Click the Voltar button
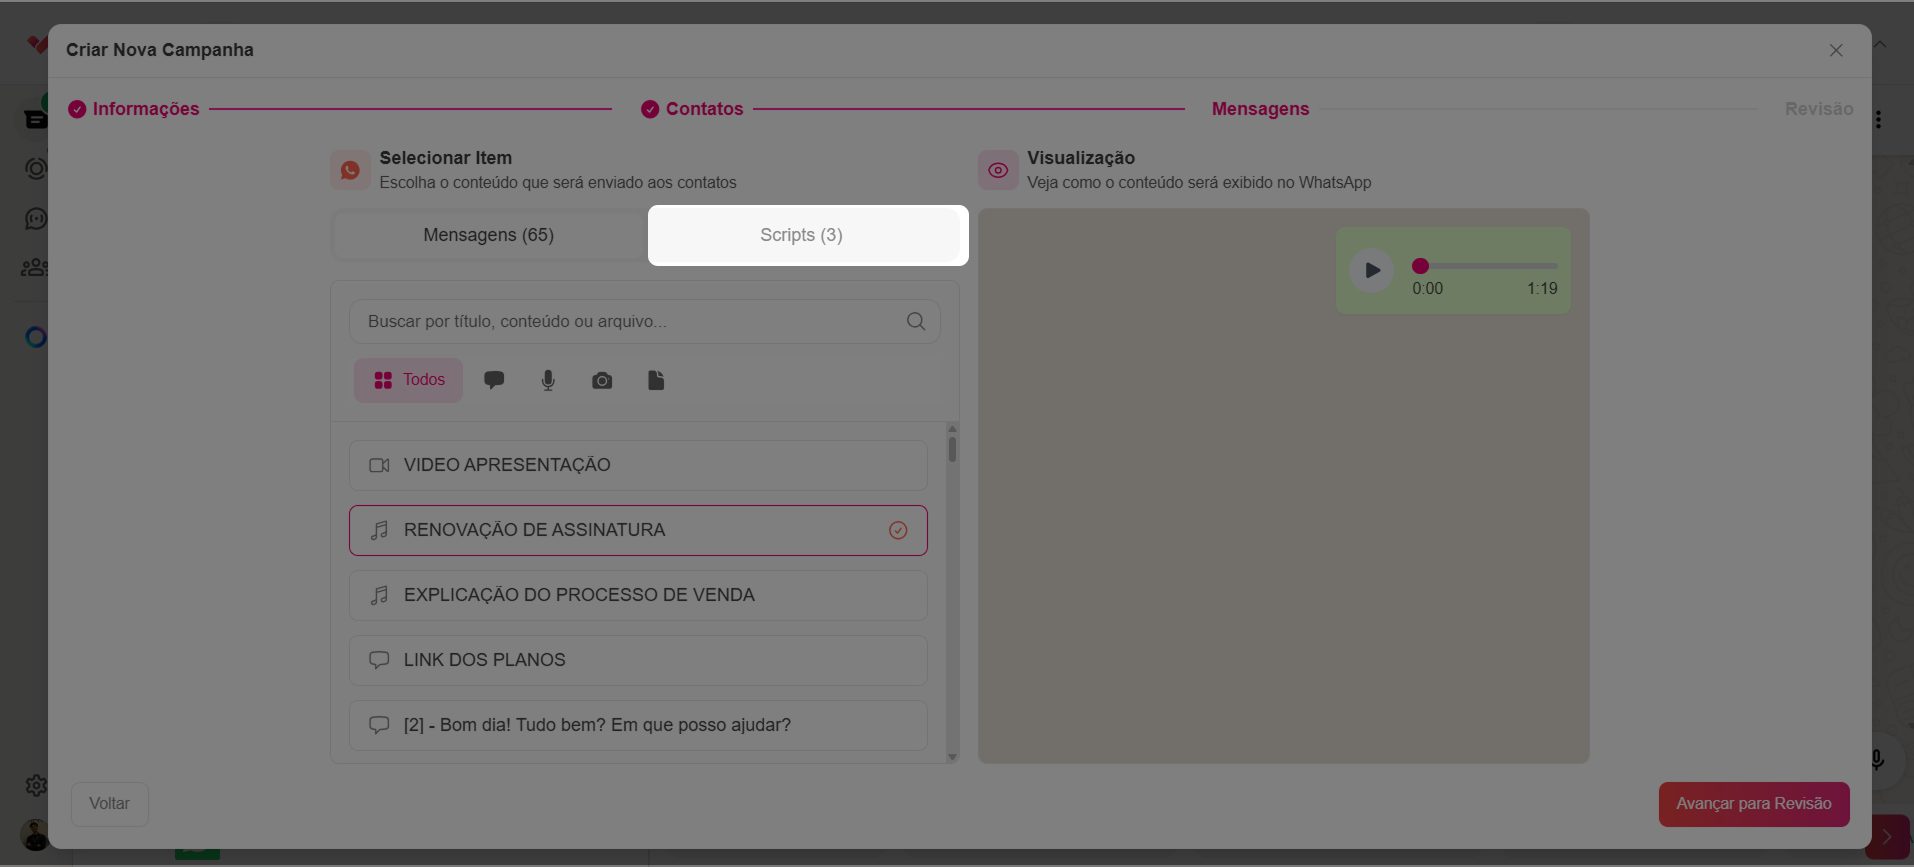The image size is (1914, 867). tap(109, 804)
